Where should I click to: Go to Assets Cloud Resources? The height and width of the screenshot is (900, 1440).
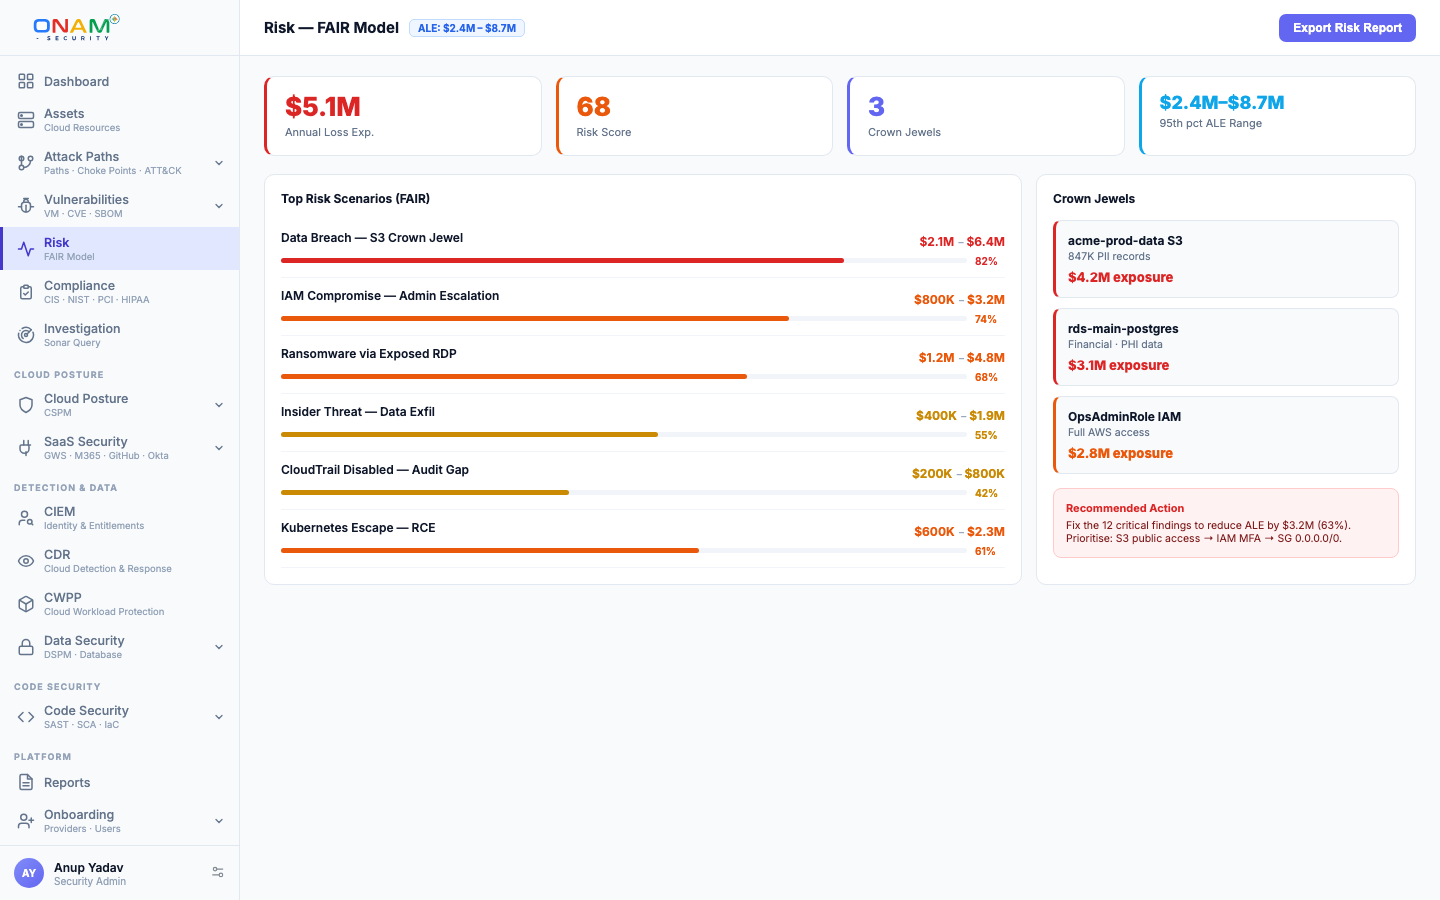click(x=120, y=120)
